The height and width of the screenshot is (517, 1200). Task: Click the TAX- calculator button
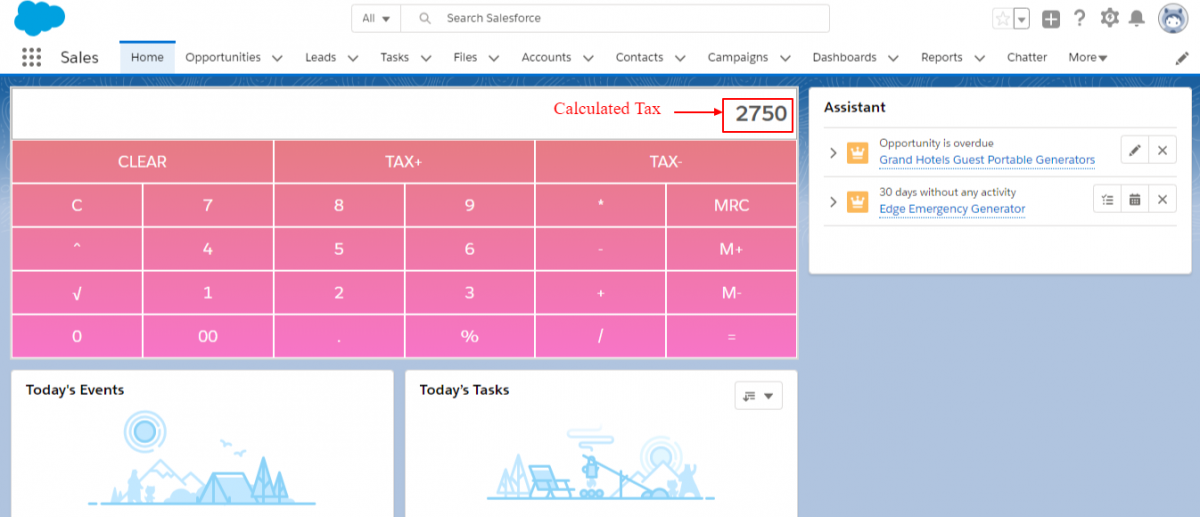pyautogui.click(x=666, y=161)
